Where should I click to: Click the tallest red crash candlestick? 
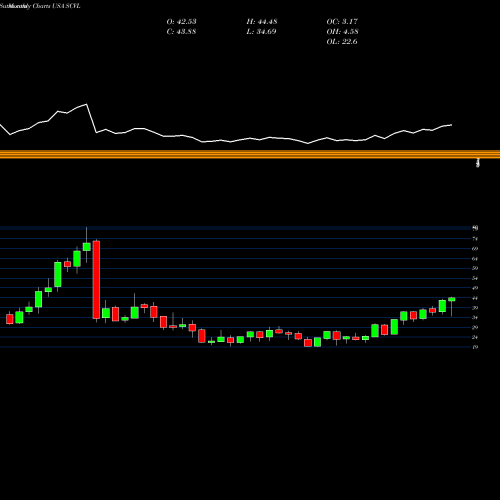pyautogui.click(x=96, y=280)
